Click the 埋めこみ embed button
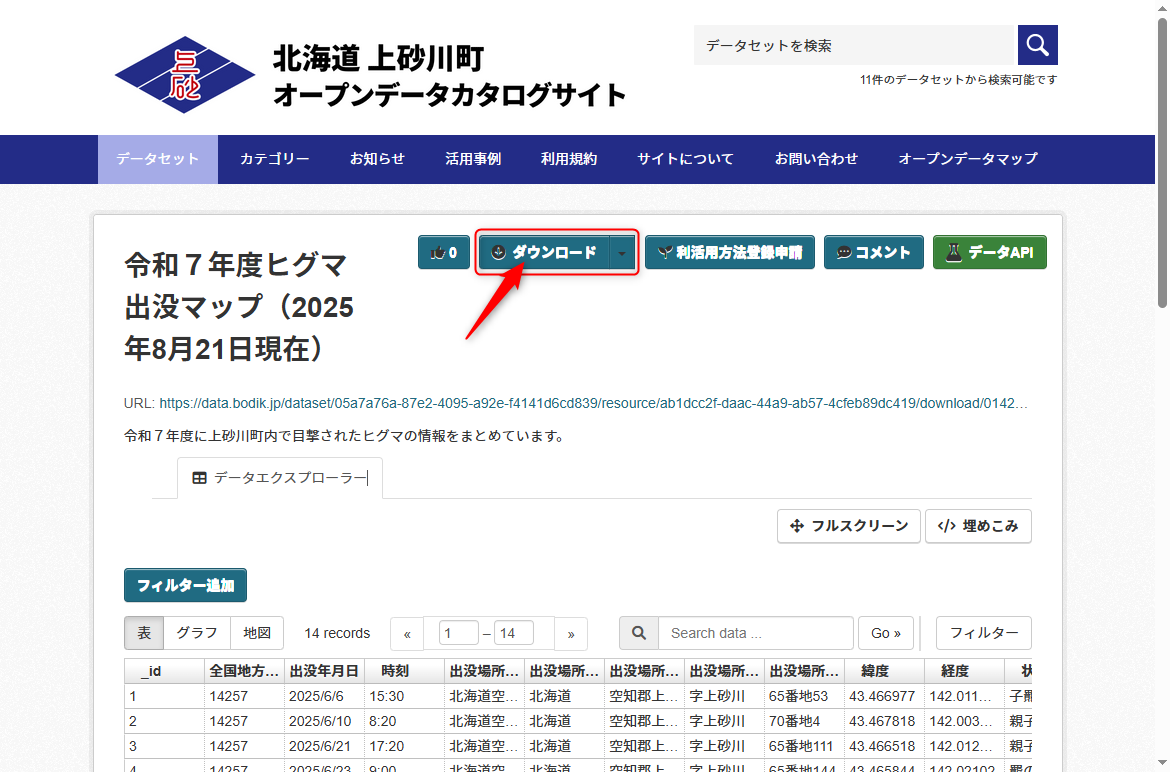Screen dimensions: 1170x772 pos(978,526)
